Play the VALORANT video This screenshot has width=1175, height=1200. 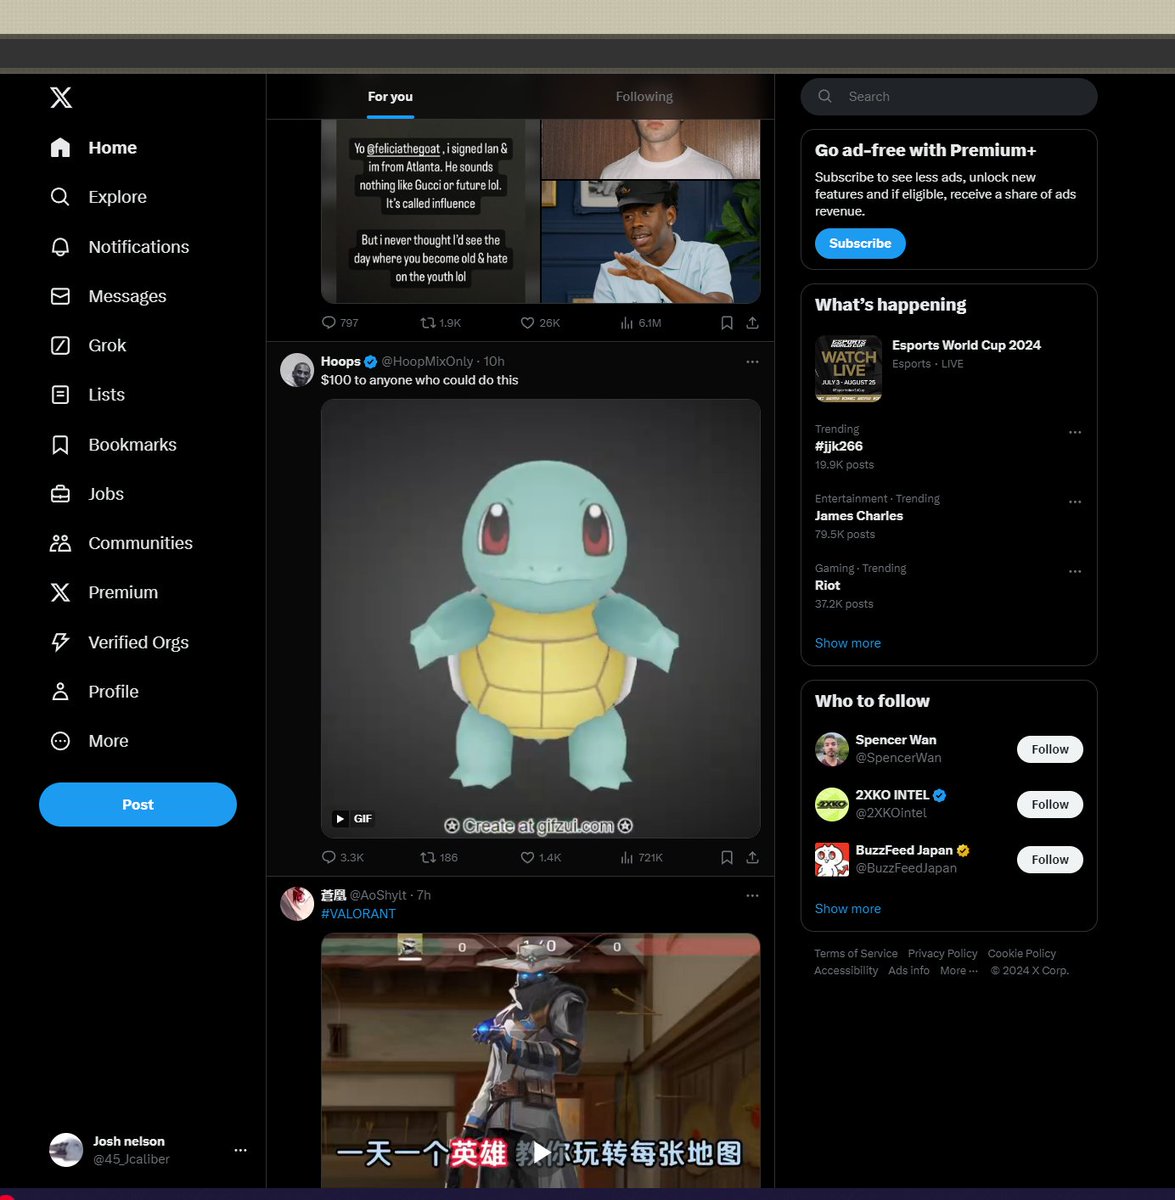click(x=541, y=1153)
